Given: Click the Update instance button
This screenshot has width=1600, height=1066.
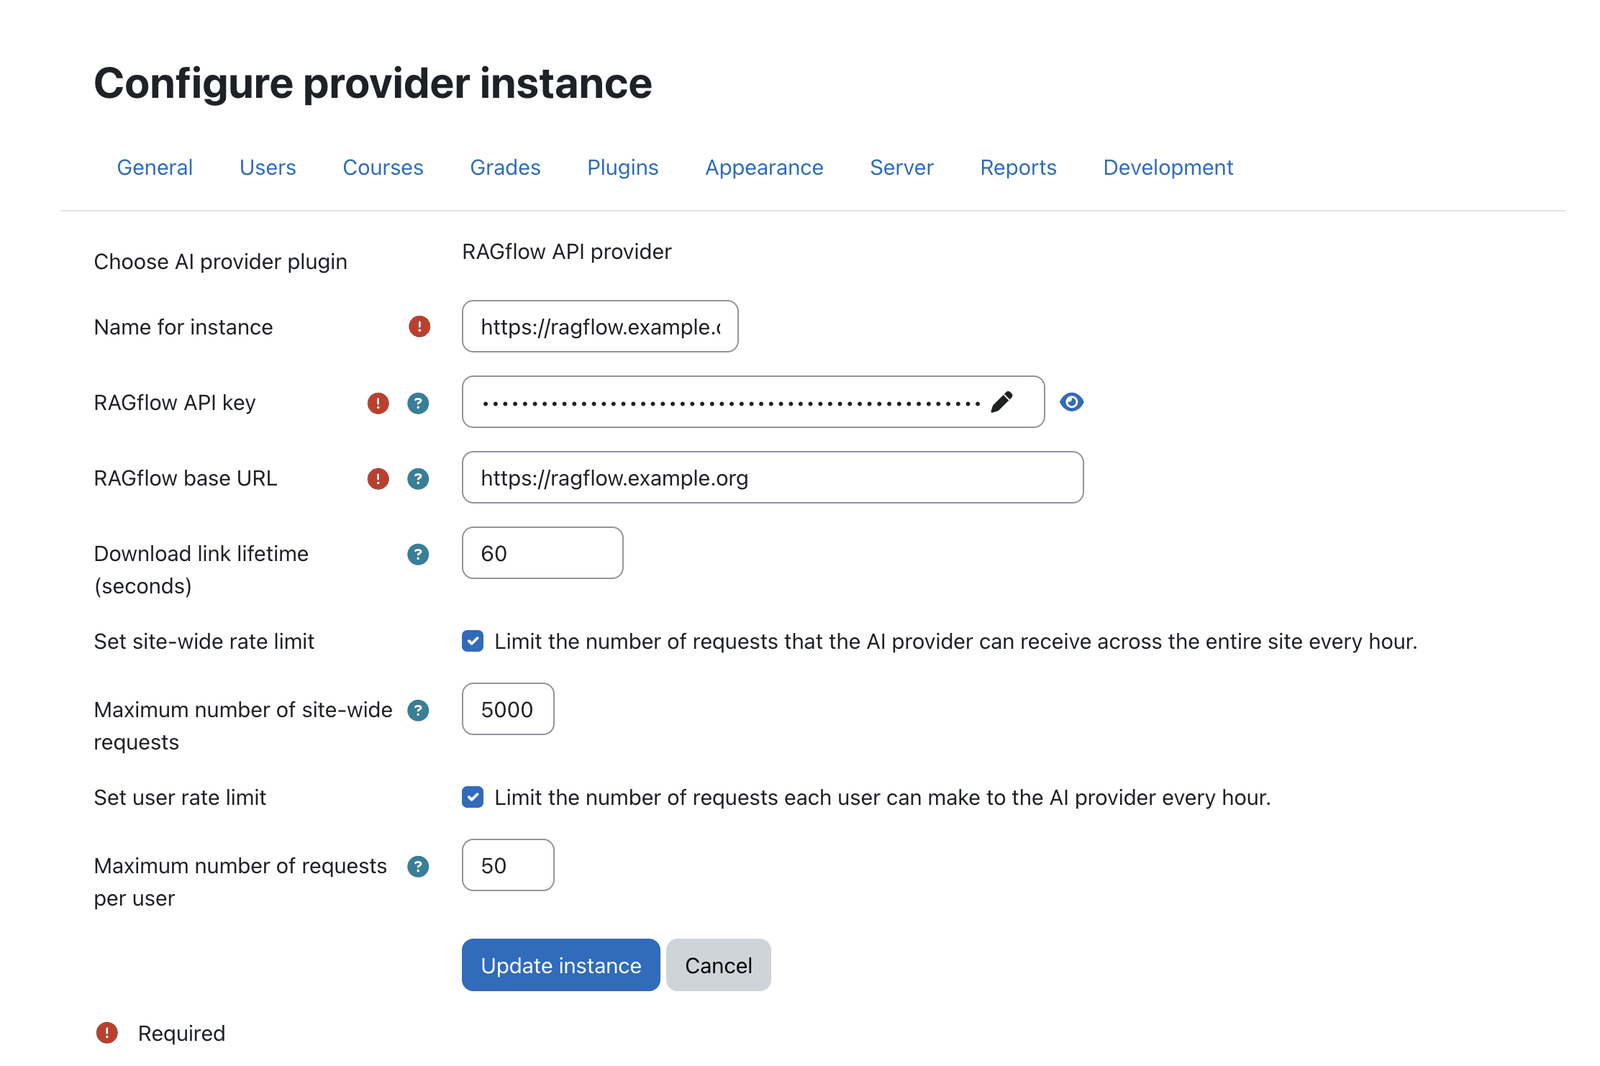Looking at the screenshot, I should [561, 965].
